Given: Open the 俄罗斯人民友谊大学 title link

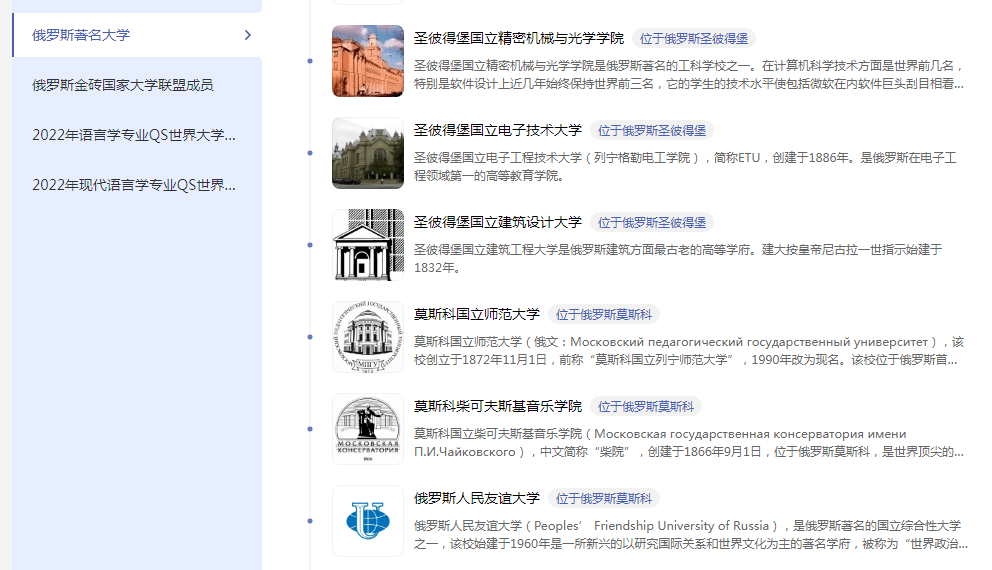Looking at the screenshot, I should tap(477, 498).
